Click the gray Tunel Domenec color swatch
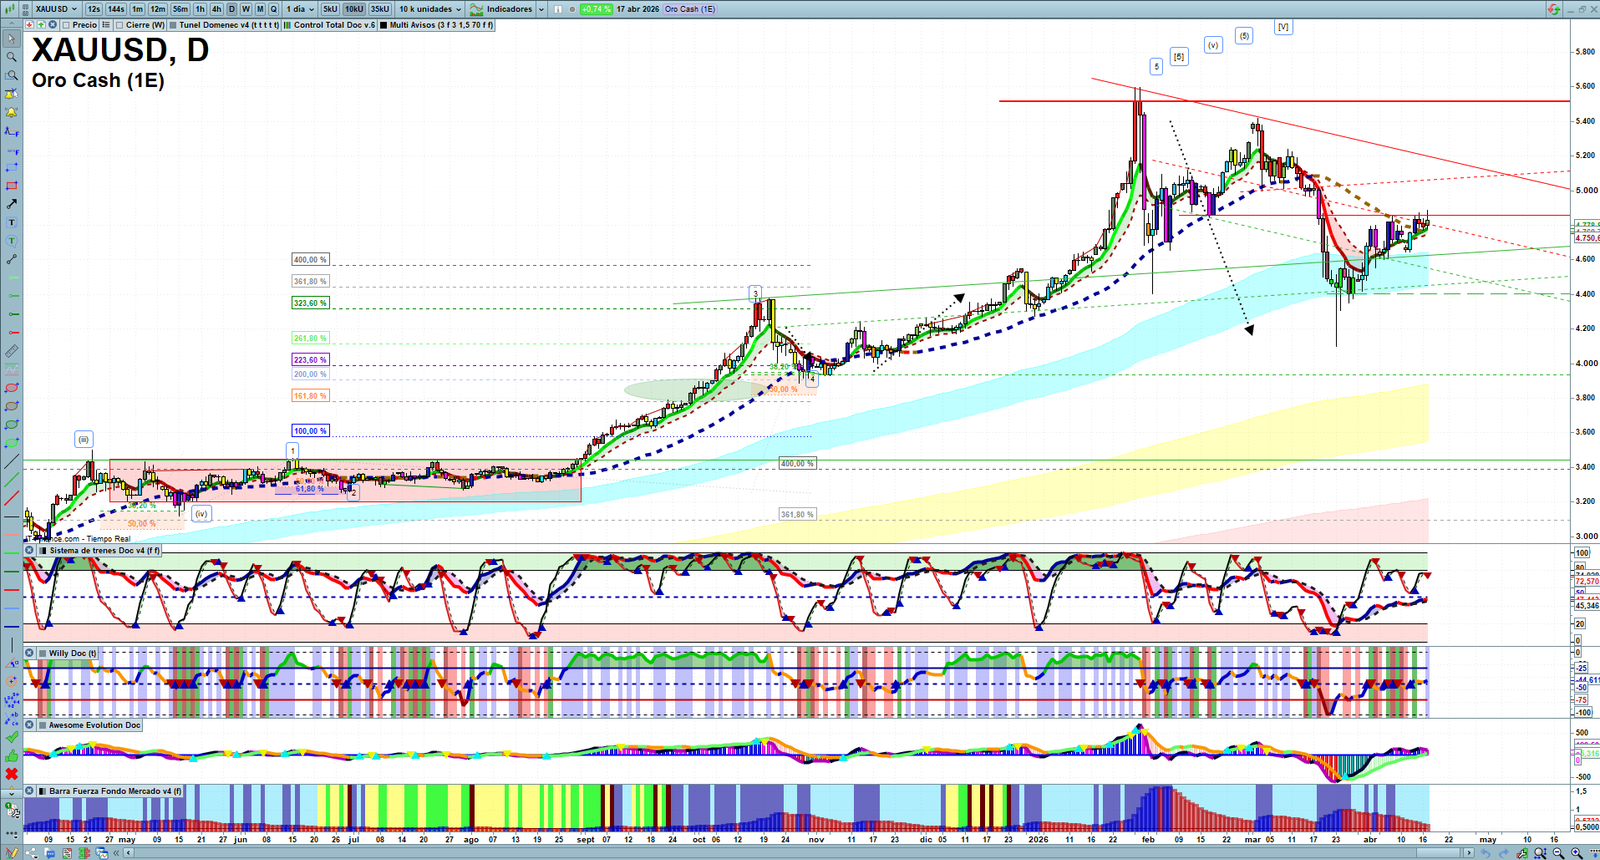 click(173, 25)
